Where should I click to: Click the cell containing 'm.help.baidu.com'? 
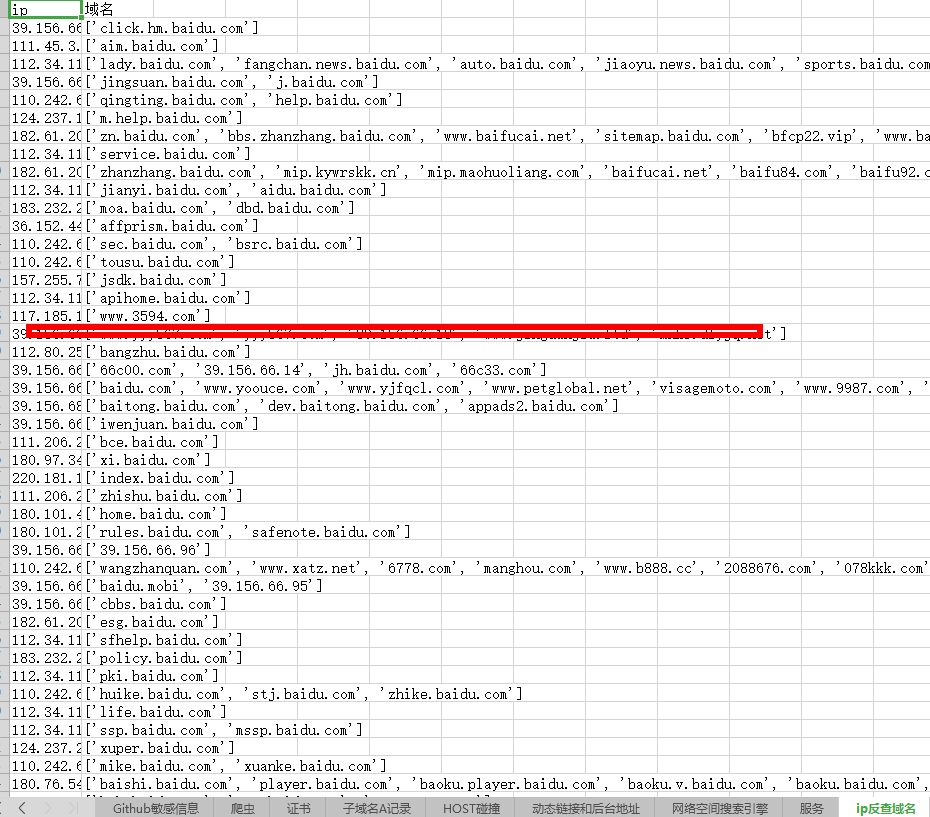(x=164, y=118)
